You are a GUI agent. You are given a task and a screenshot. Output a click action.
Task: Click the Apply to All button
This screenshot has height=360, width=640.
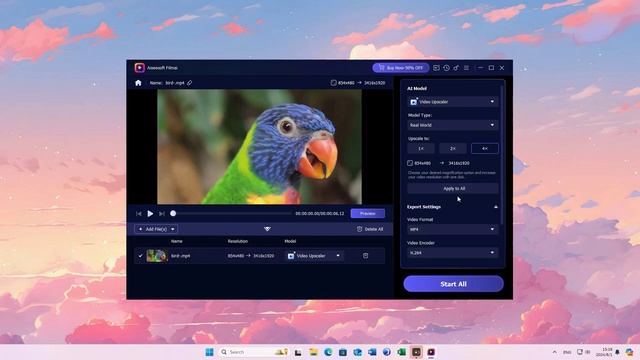tap(453, 189)
